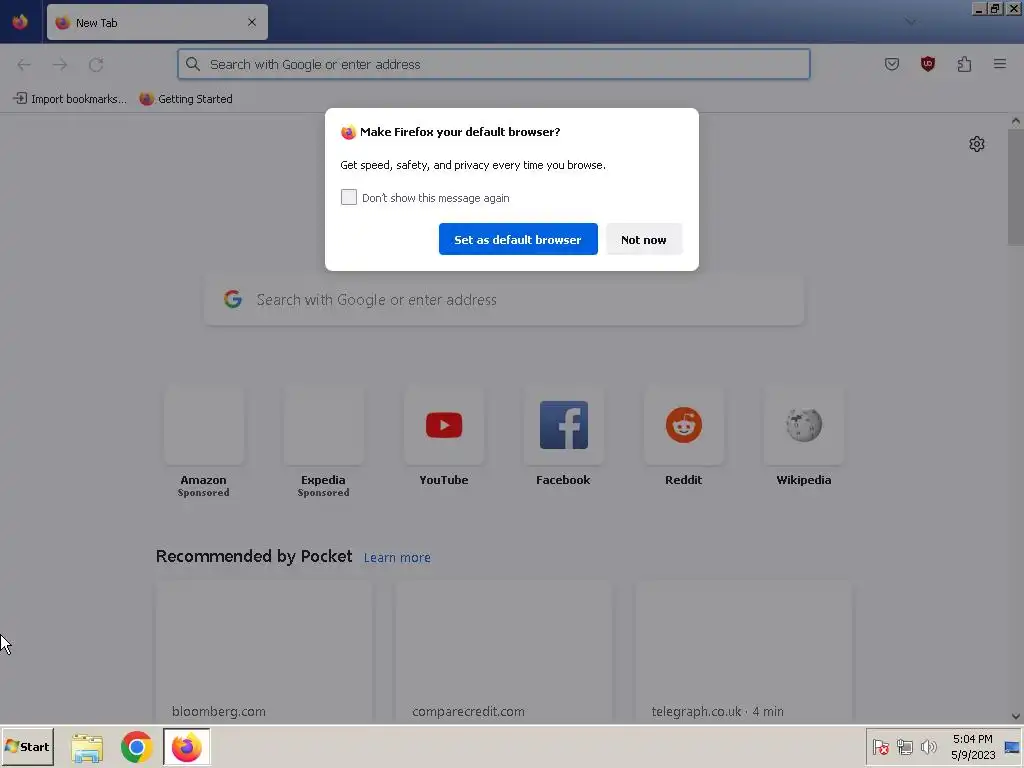This screenshot has width=1024, height=768.
Task: Click the Firefox View icon in the tab bar
Action: point(20,22)
